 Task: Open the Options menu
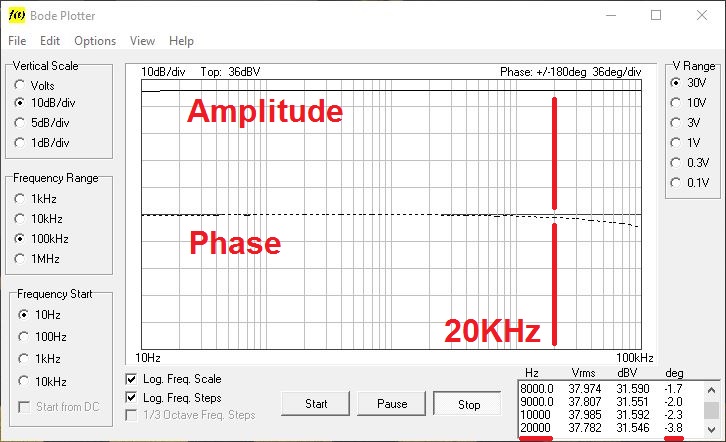coord(95,41)
